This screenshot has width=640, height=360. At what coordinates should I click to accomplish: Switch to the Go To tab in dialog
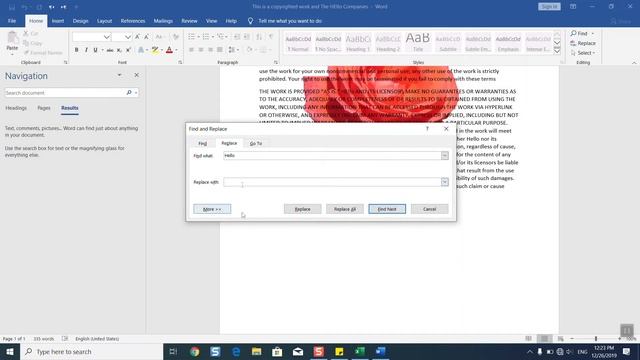pyautogui.click(x=256, y=143)
